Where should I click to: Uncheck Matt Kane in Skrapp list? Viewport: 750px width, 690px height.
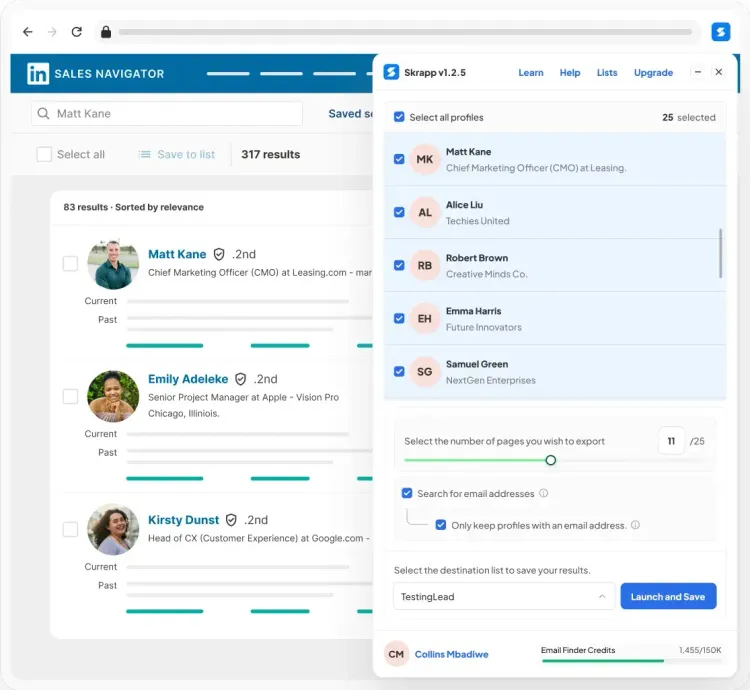399,159
